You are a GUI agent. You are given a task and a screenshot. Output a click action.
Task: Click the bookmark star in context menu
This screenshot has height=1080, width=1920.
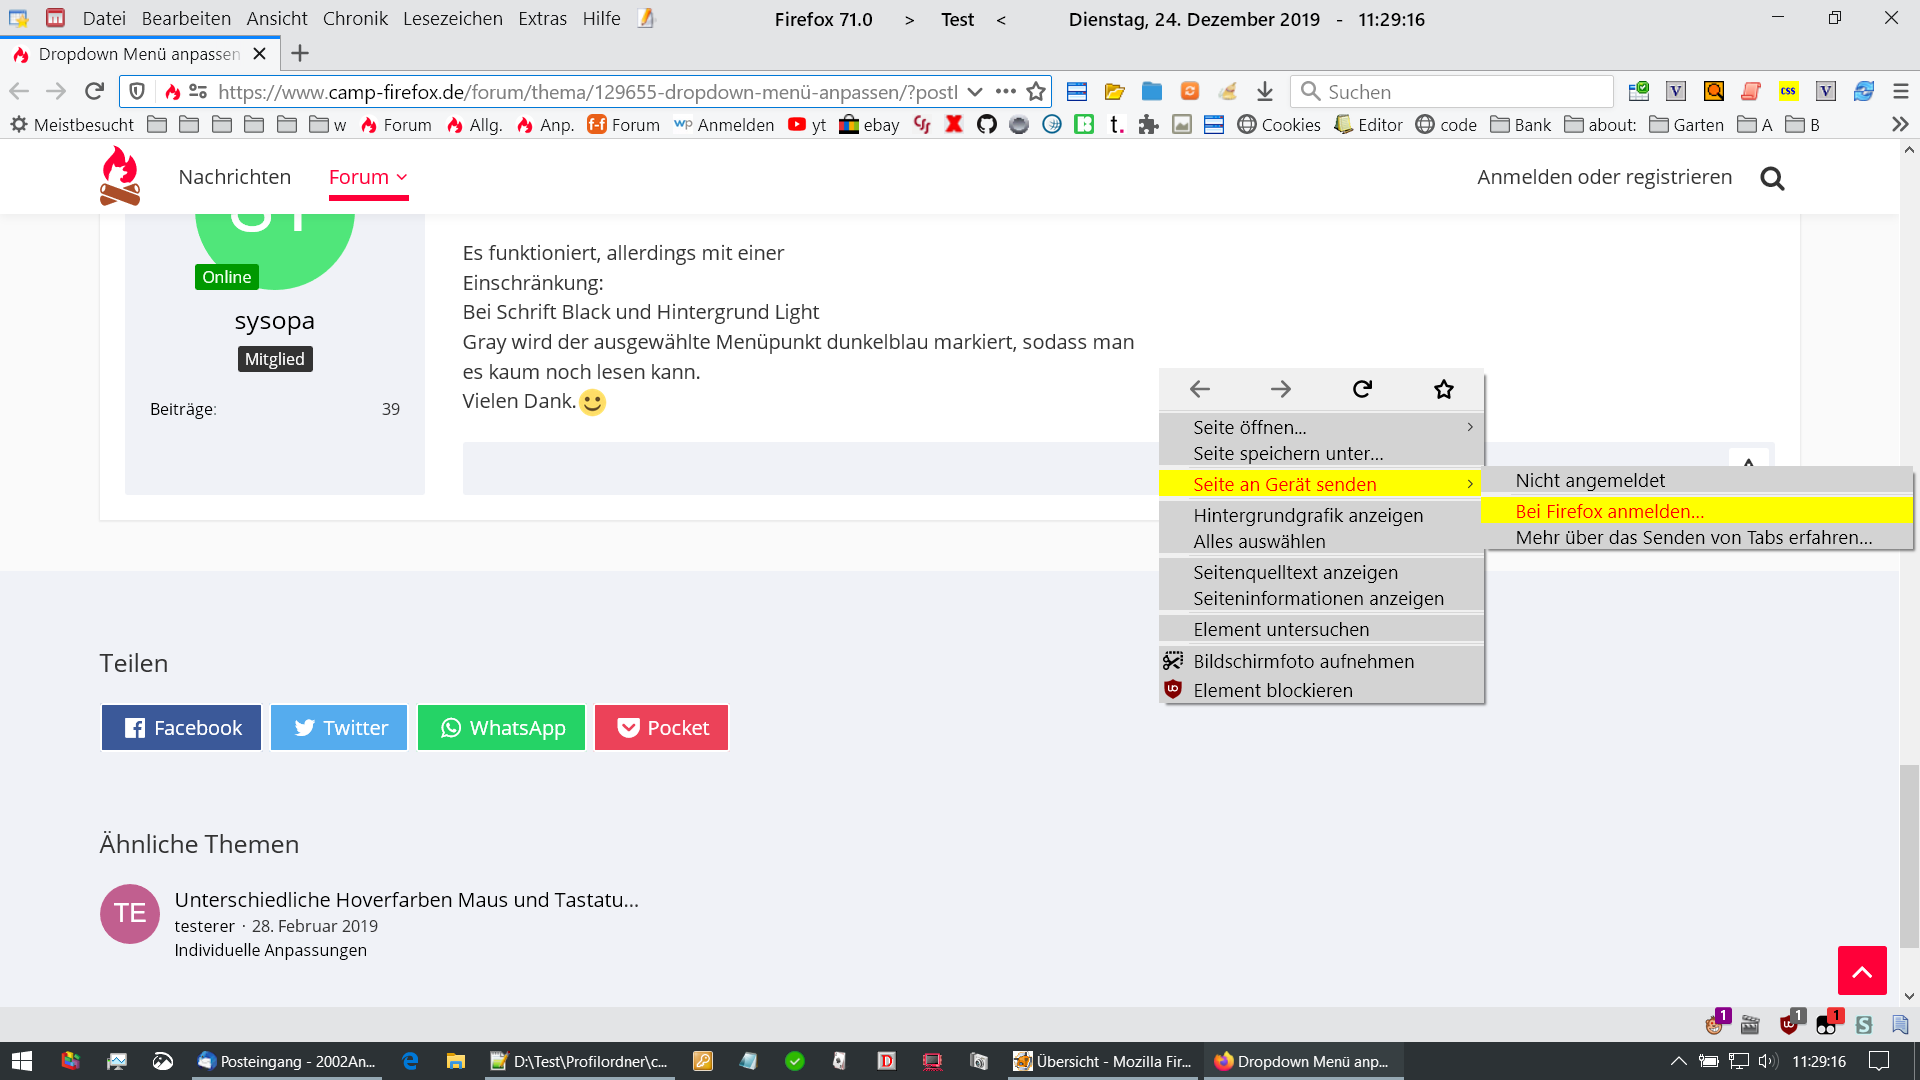coord(1443,389)
